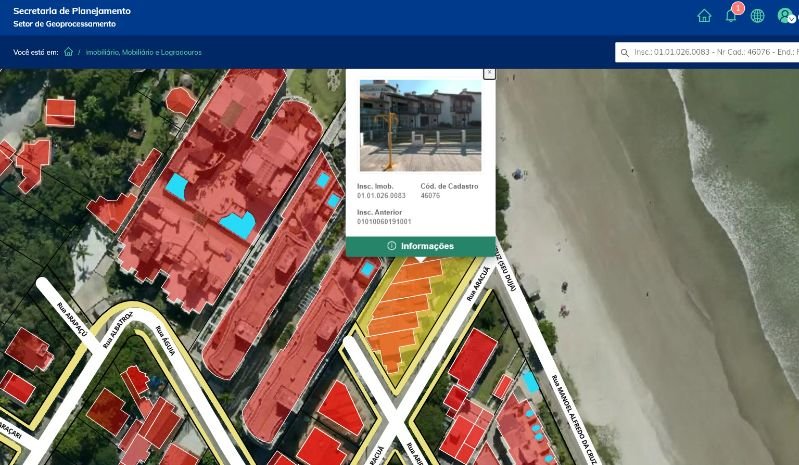
Task: Click the globe language icon
Action: 758,16
